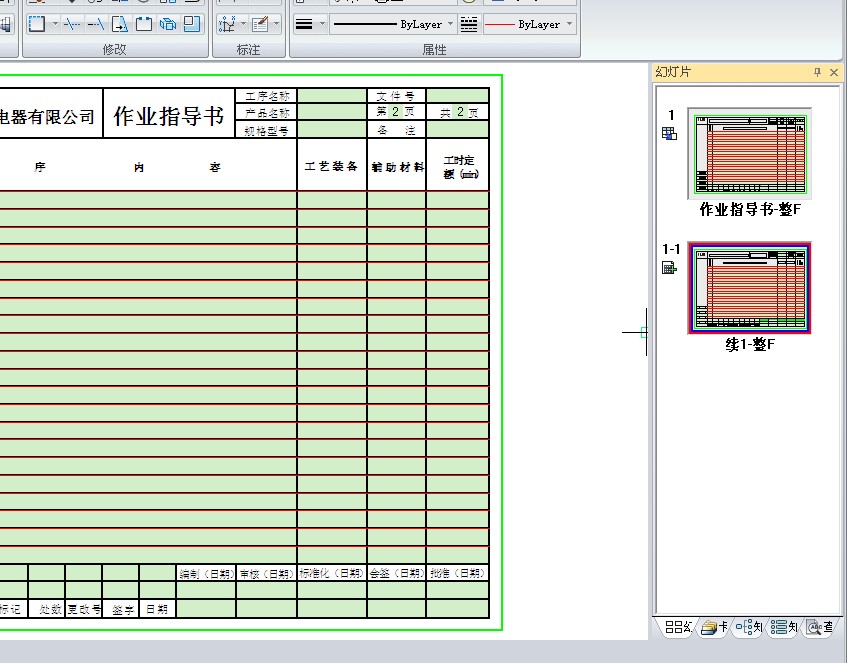Switch to the card (卡) tab
Viewport: 847px width, 663px height.
tap(713, 628)
